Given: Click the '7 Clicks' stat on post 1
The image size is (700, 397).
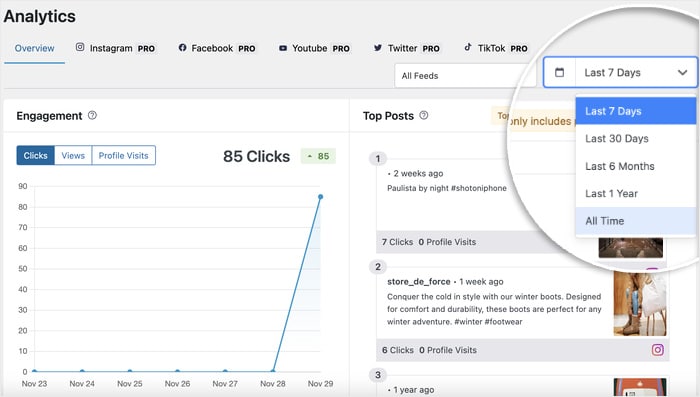Looking at the screenshot, I should click(397, 242).
